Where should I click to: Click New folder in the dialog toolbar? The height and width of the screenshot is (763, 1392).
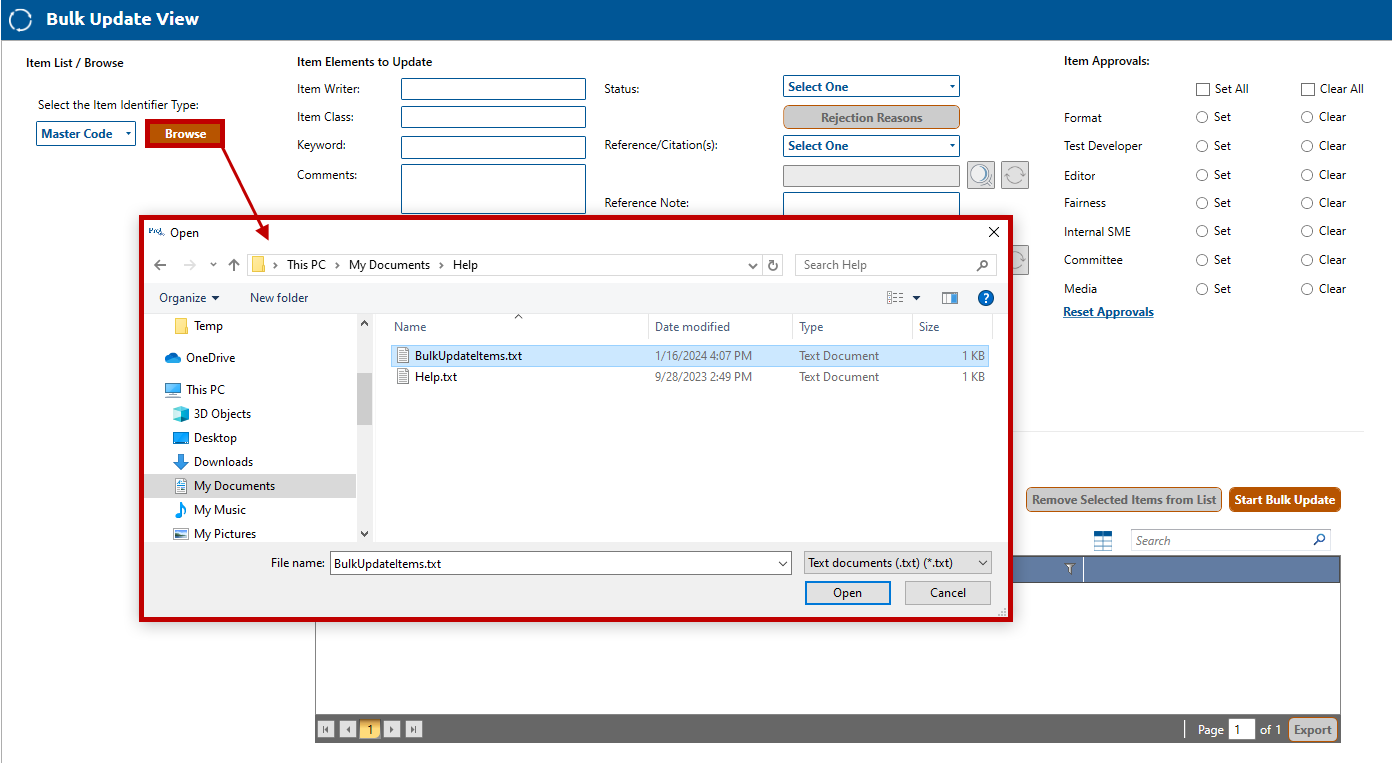pos(279,298)
